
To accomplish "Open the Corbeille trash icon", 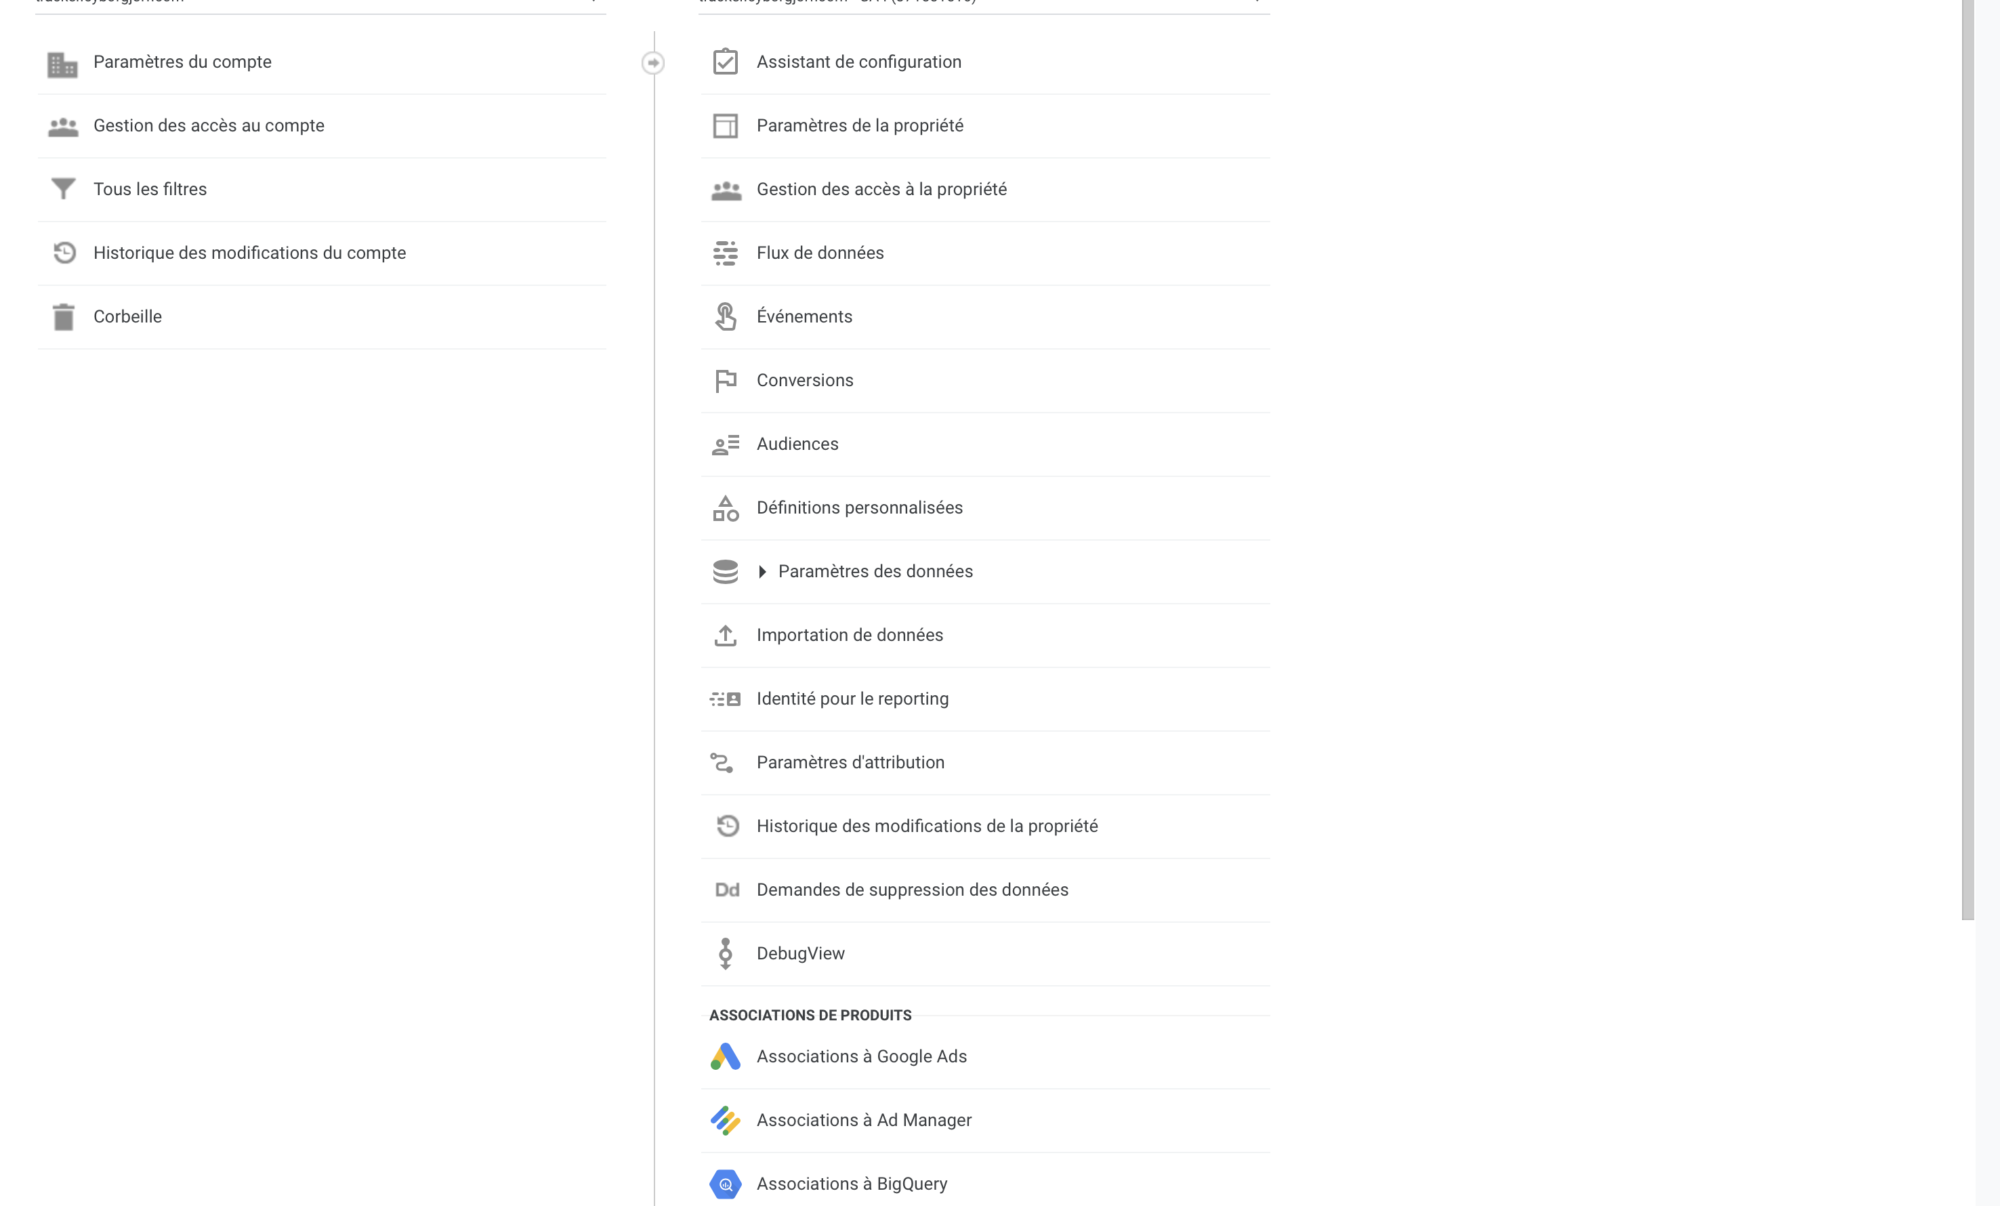I will [63, 317].
